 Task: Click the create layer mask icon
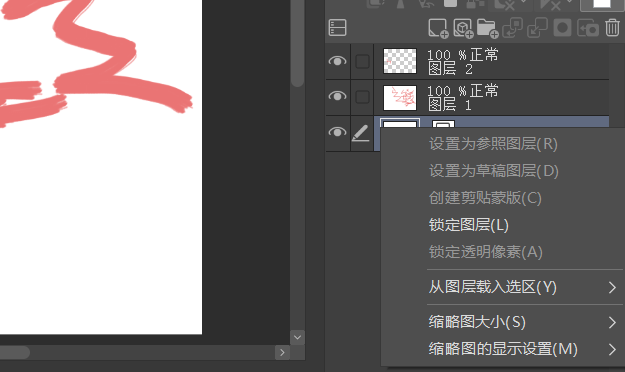tap(562, 28)
